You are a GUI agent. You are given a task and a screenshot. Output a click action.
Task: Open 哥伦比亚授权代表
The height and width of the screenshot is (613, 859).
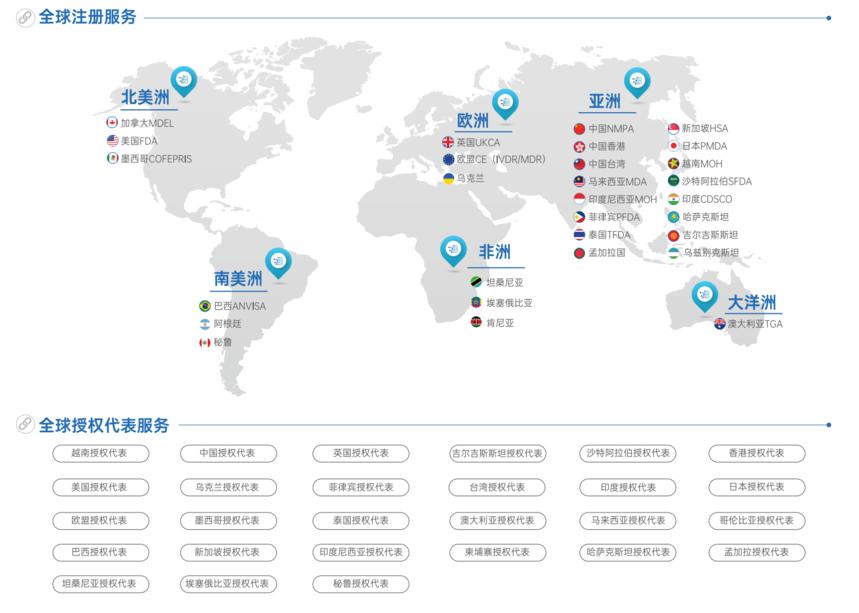pyautogui.click(x=757, y=521)
